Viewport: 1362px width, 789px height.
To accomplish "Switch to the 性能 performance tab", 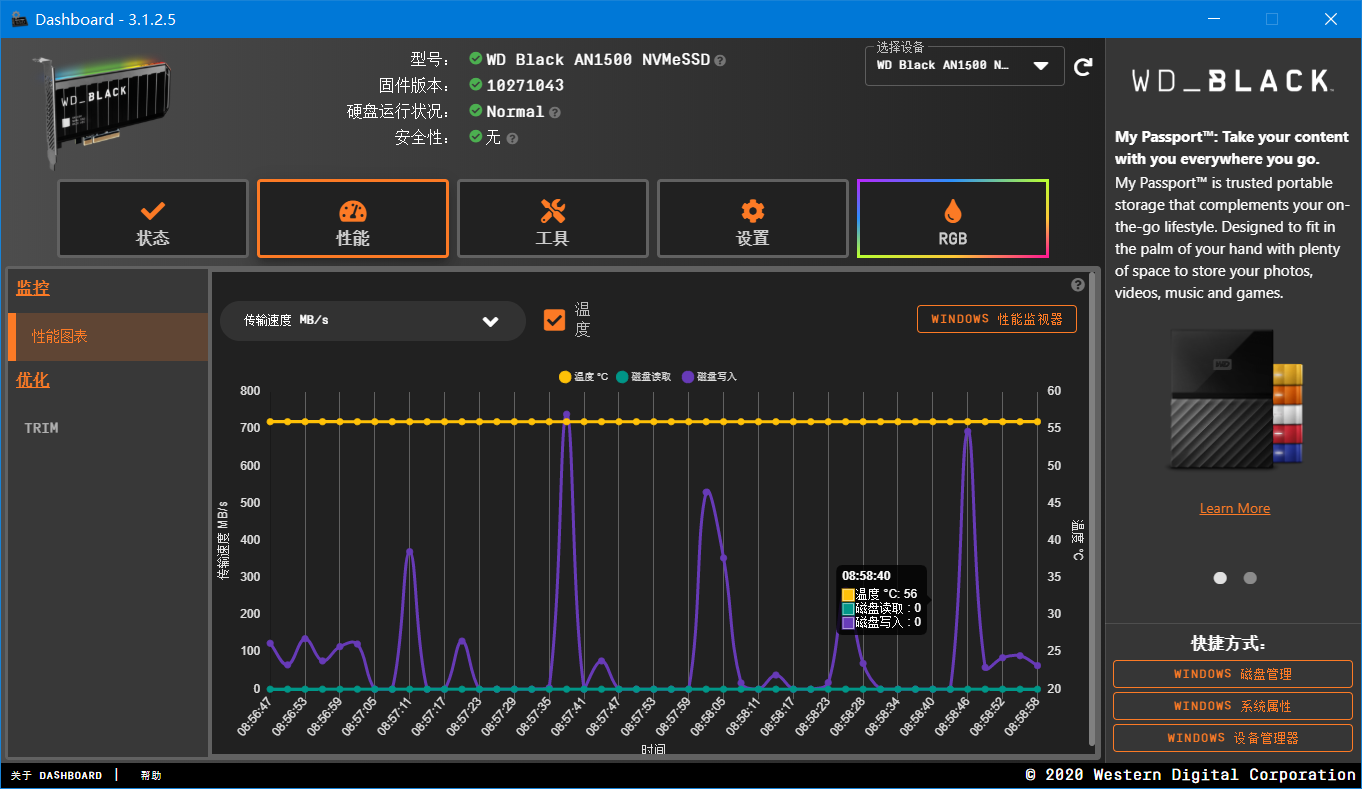I will [353, 219].
